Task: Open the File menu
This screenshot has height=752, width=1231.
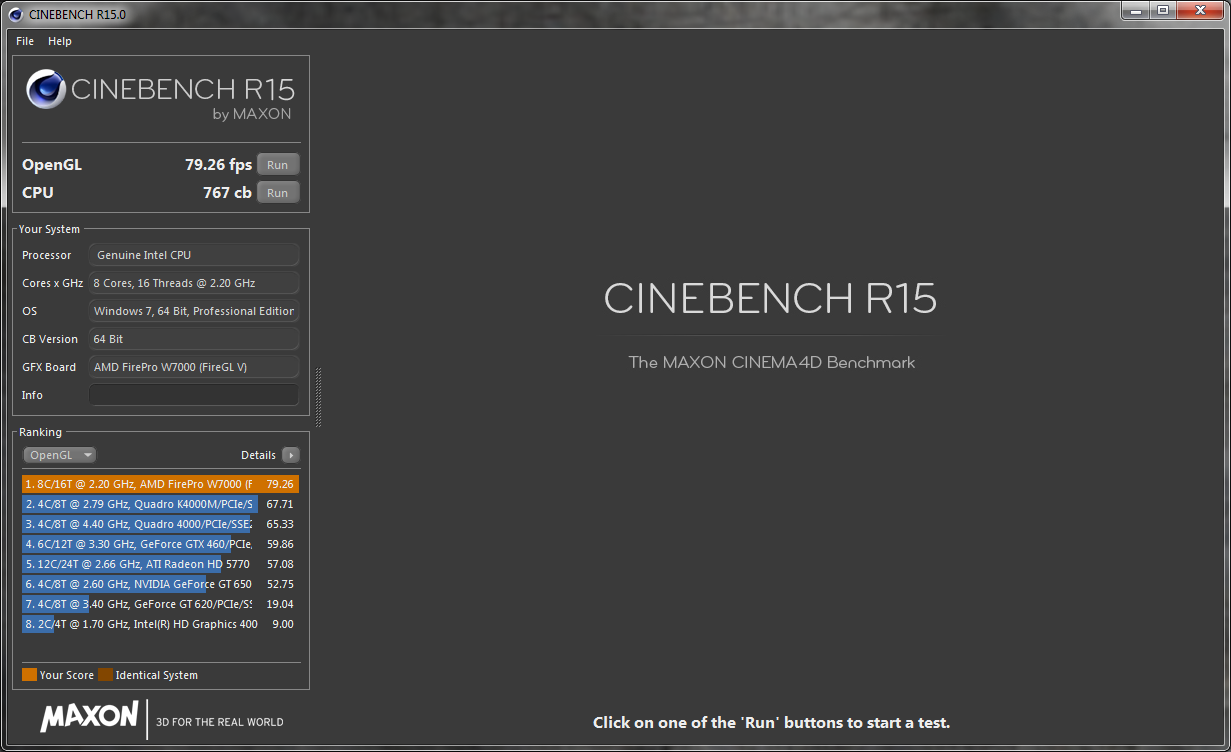Action: [x=25, y=41]
